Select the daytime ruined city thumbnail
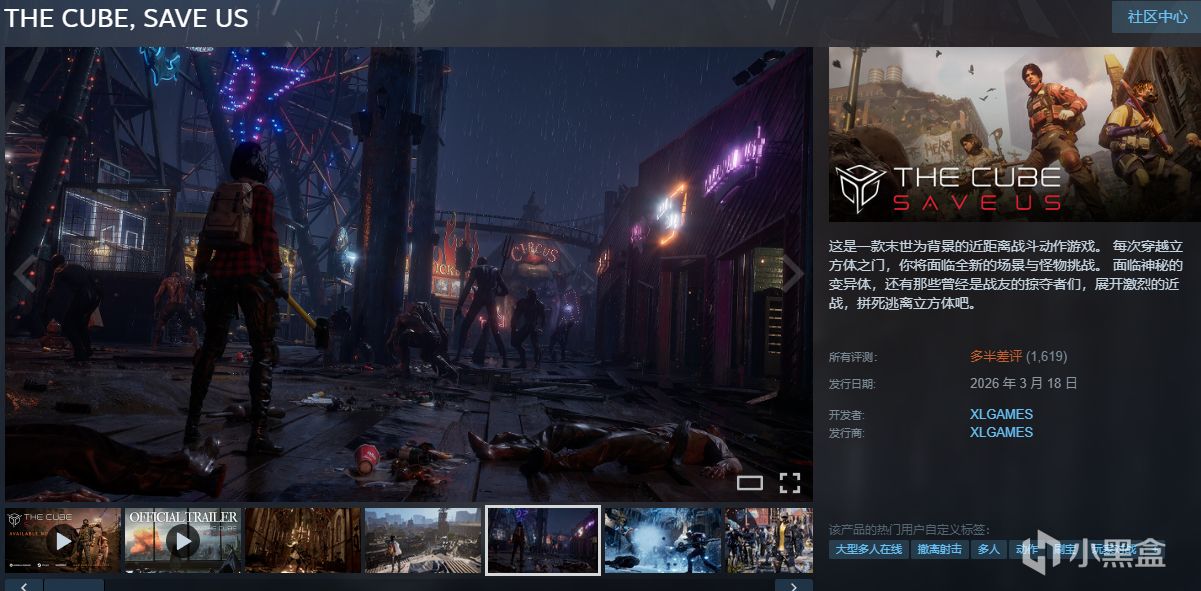The image size is (1201, 591). pos(422,540)
